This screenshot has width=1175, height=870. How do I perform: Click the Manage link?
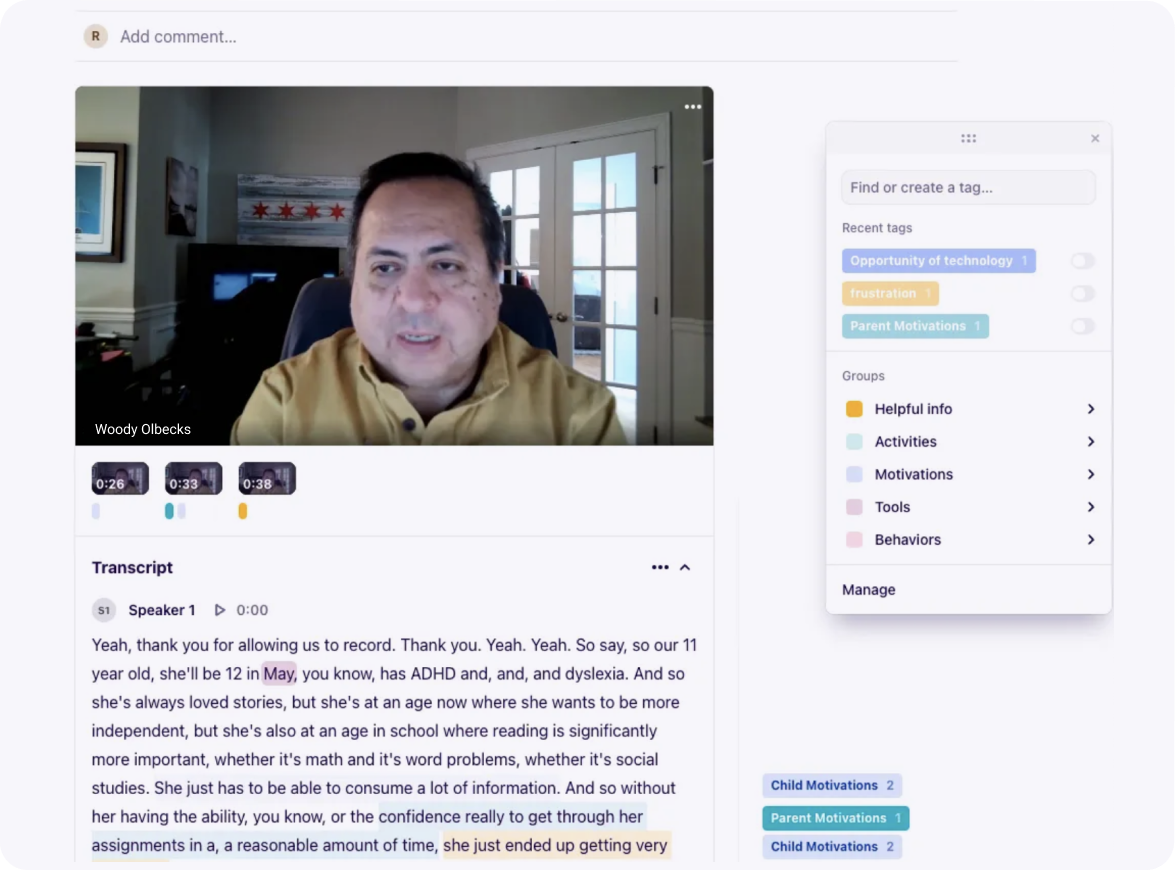point(869,590)
